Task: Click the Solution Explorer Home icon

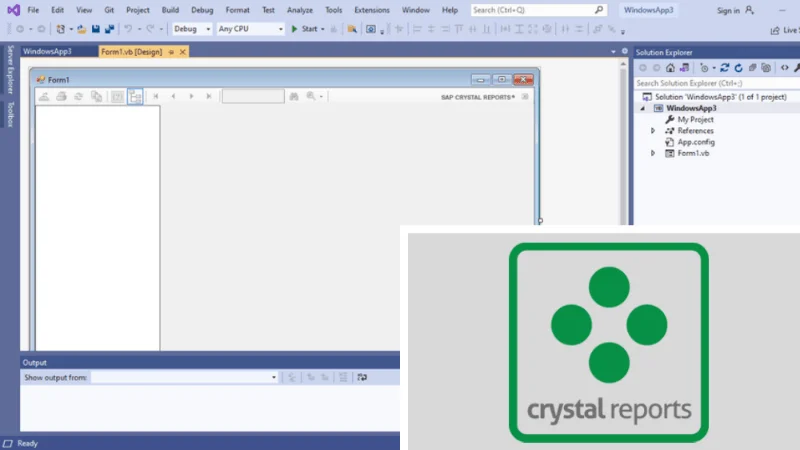Action: coord(670,68)
